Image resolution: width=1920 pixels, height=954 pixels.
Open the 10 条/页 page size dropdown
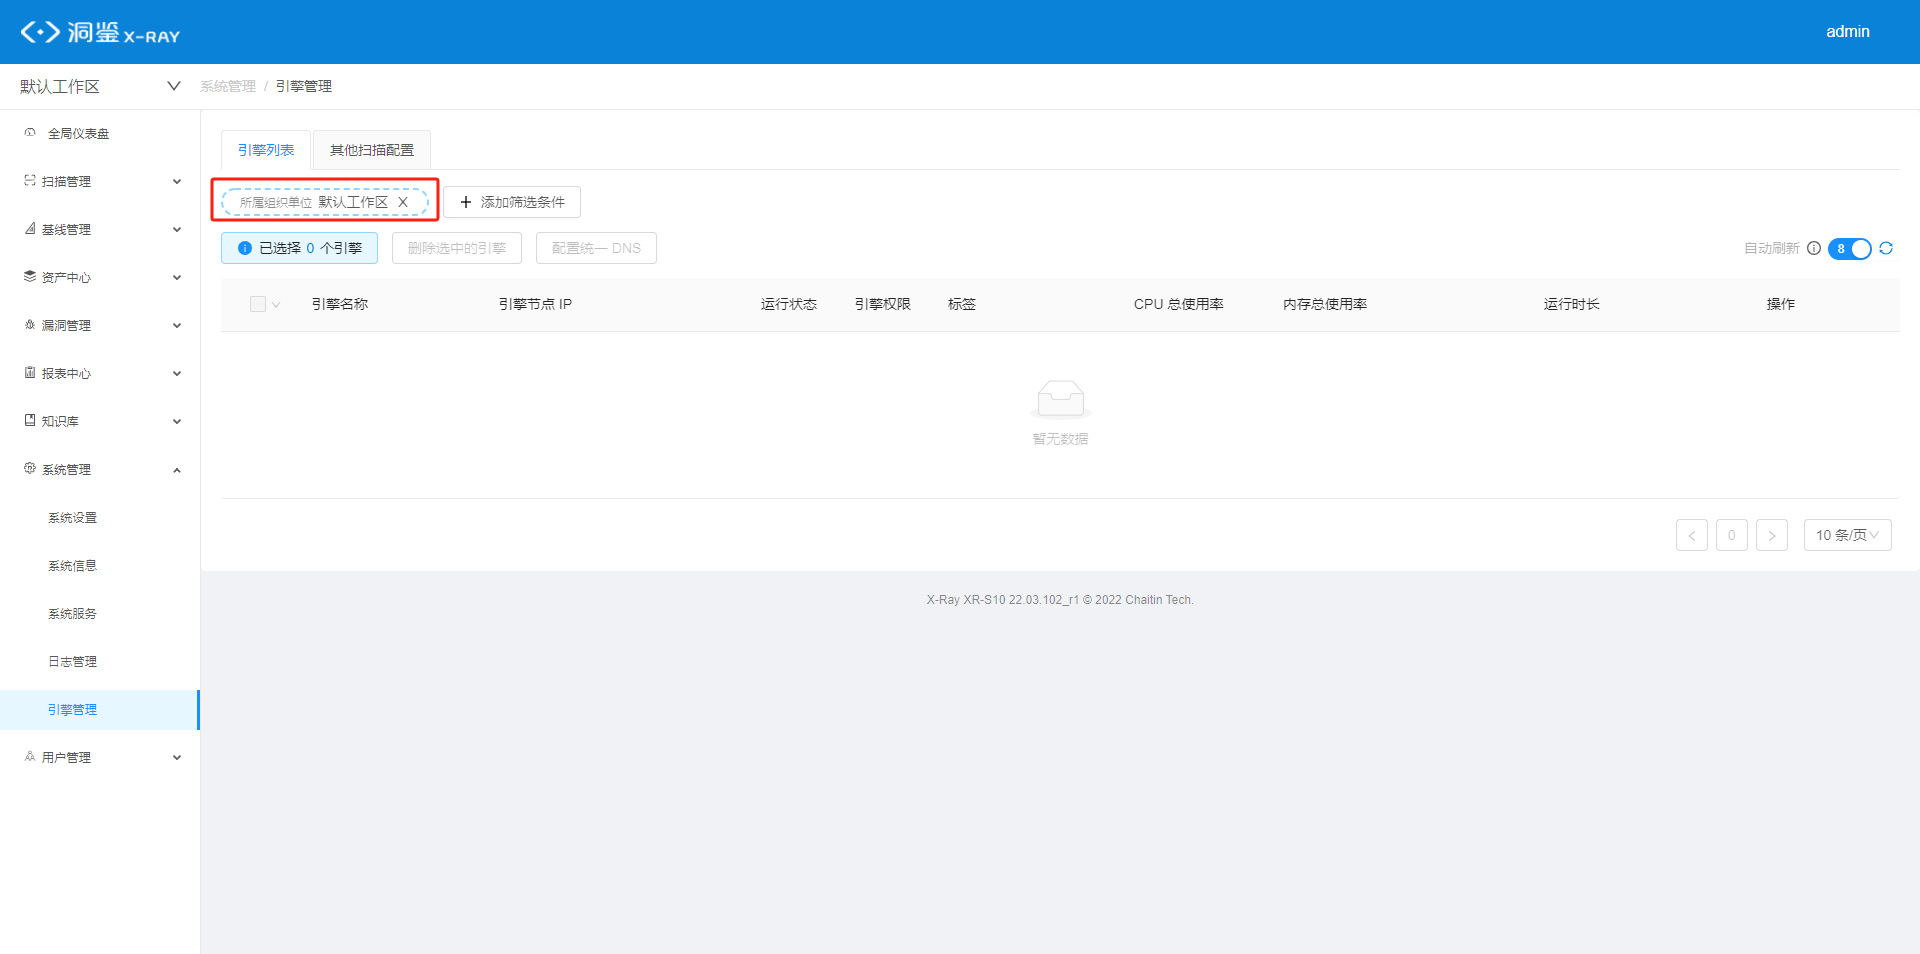[x=1847, y=535]
